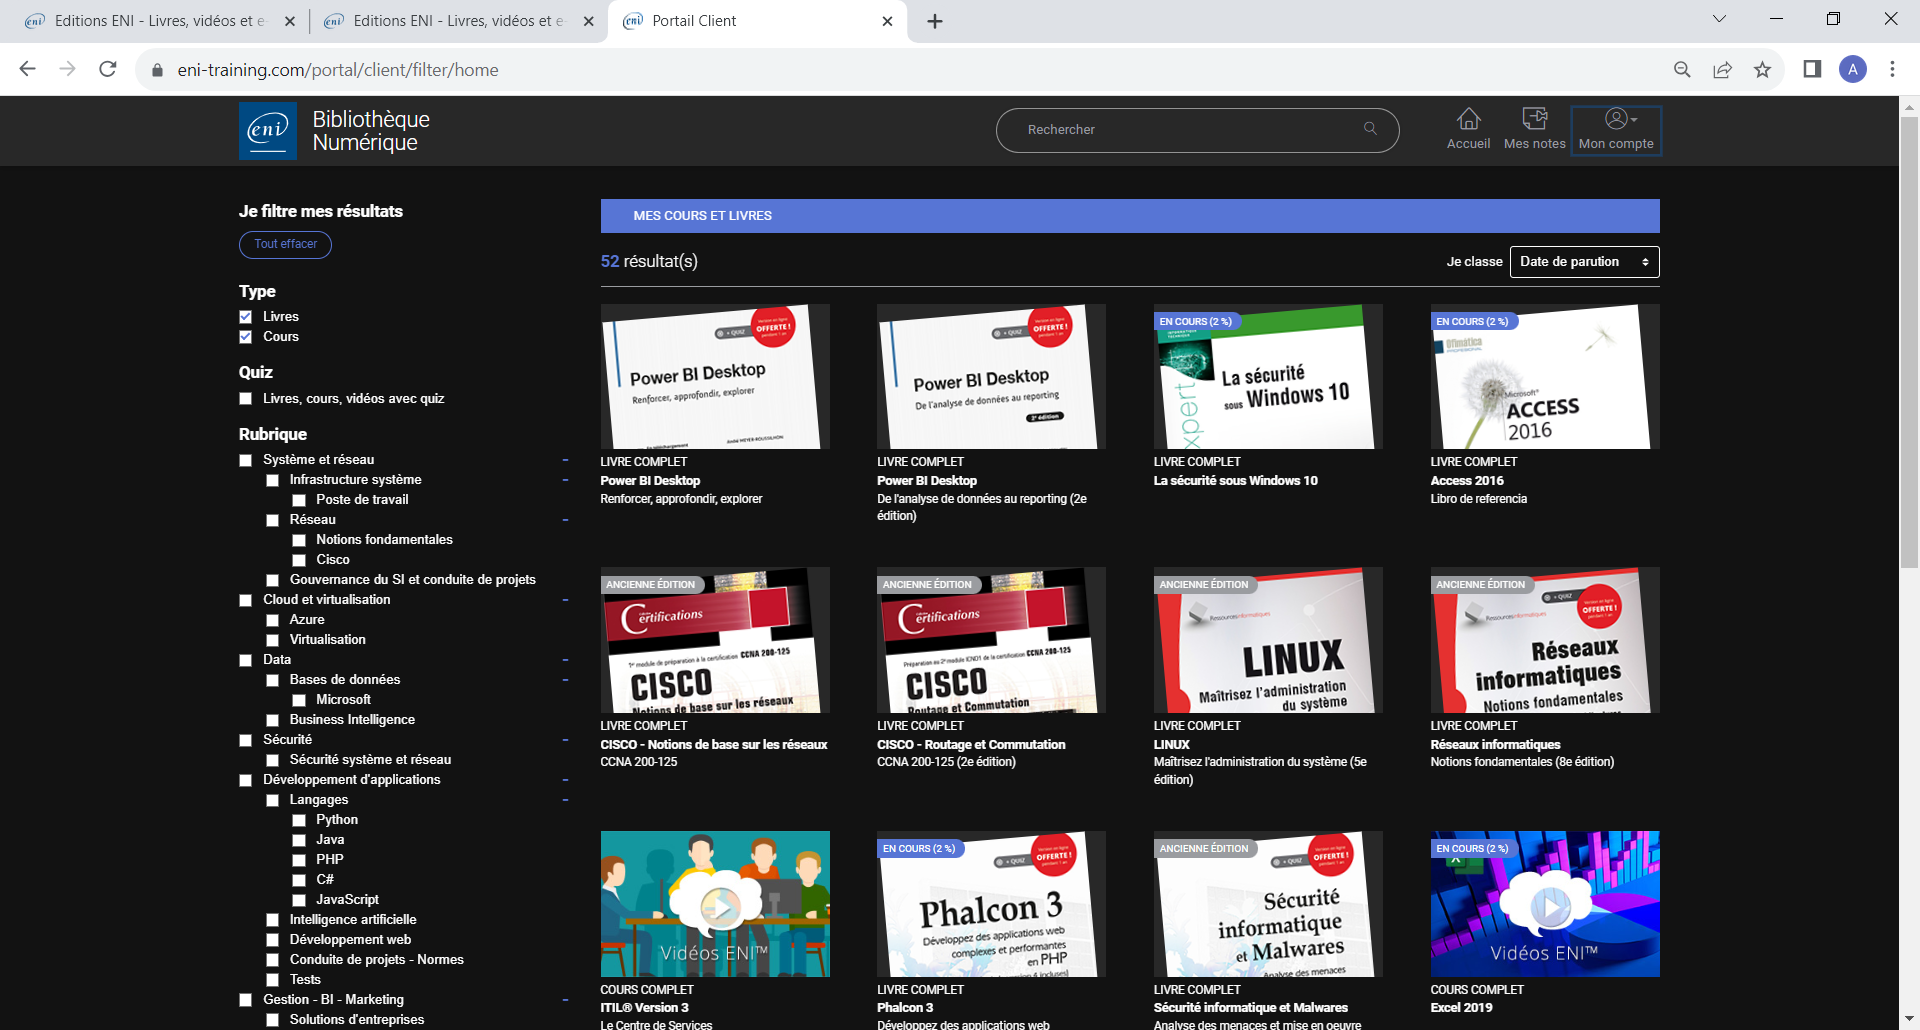Click the Rechercher search field
This screenshot has height=1030, width=1920.
(x=1197, y=130)
